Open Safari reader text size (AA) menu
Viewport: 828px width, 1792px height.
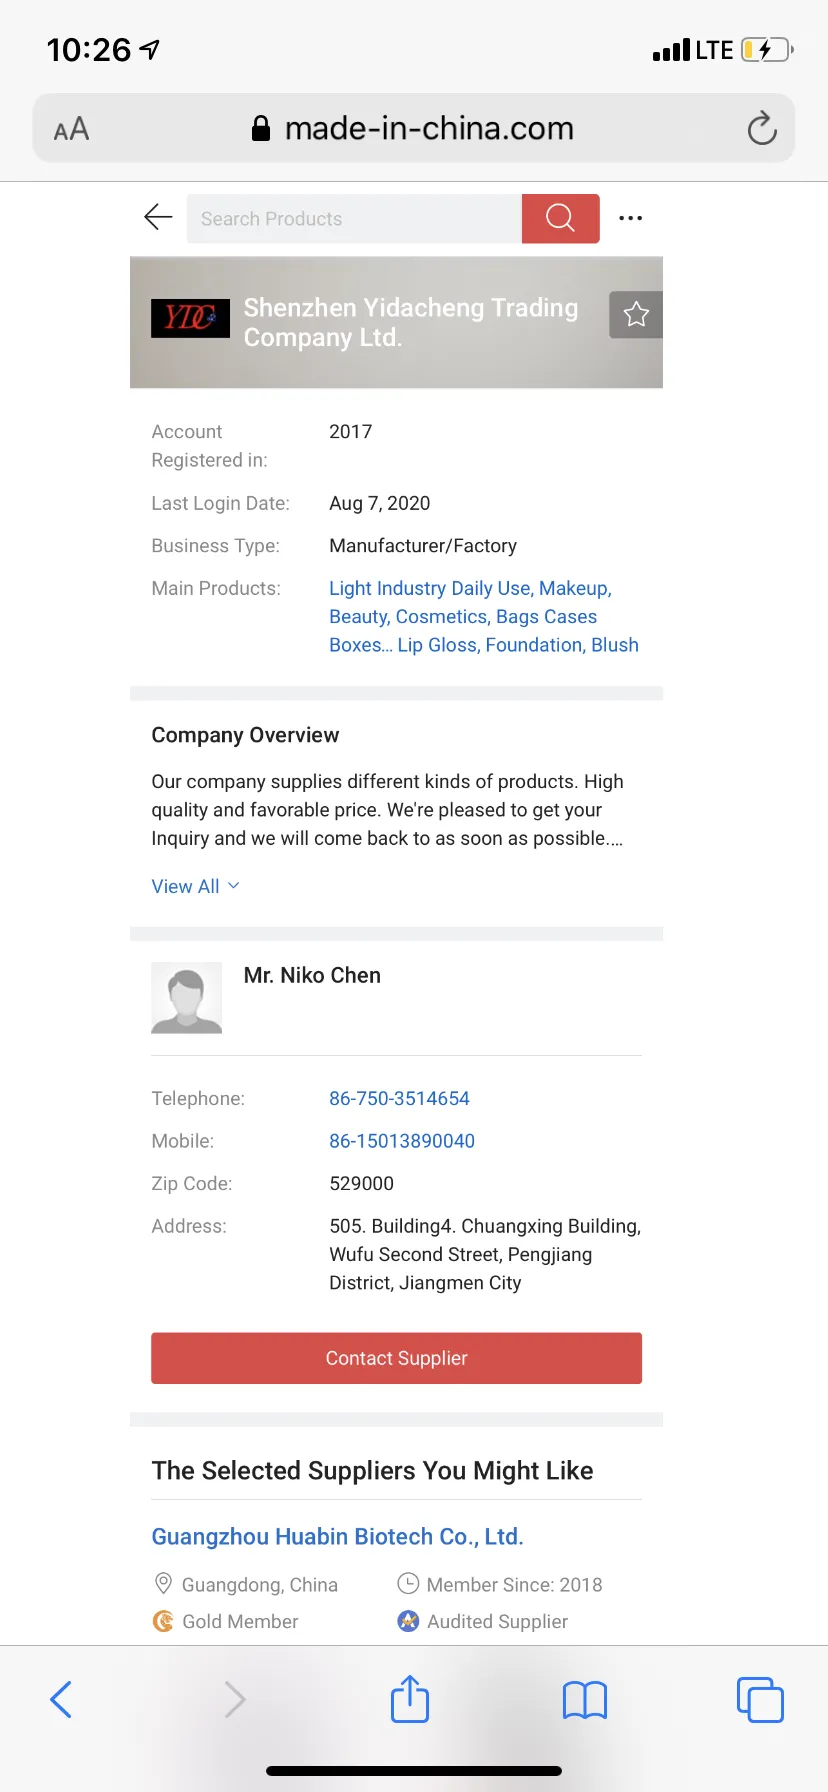71,129
